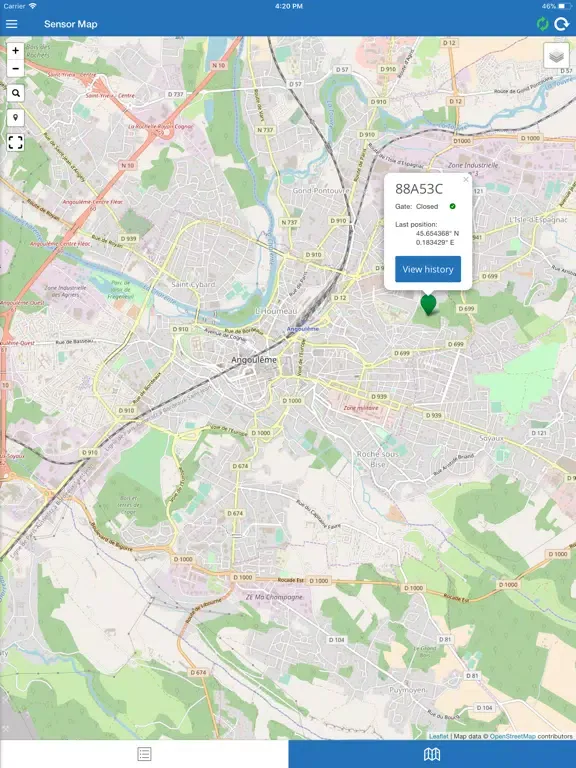Tap the green gate status indicator

[x=453, y=206]
